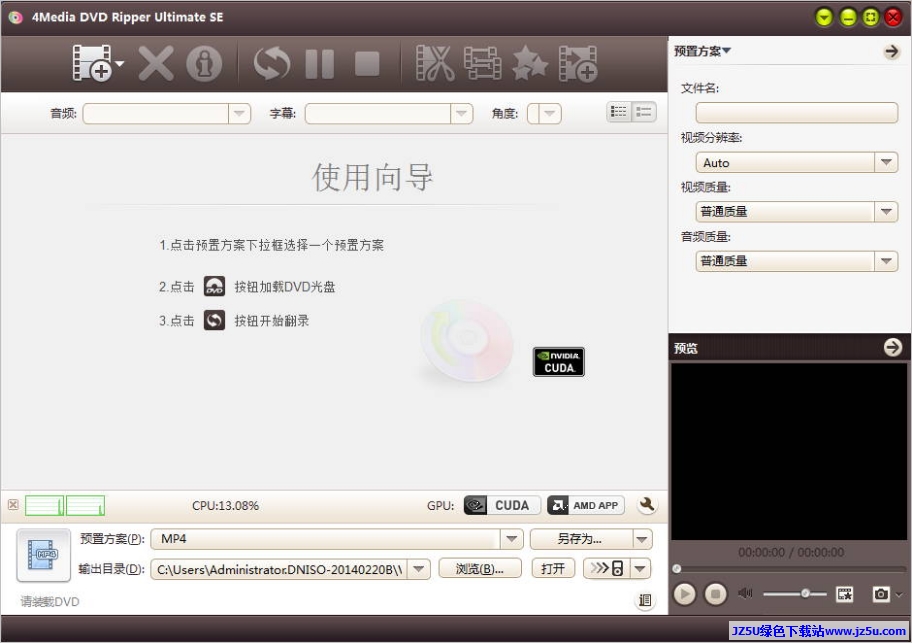
Task: Open the MP4 preset profile dropdown
Action: pos(511,539)
